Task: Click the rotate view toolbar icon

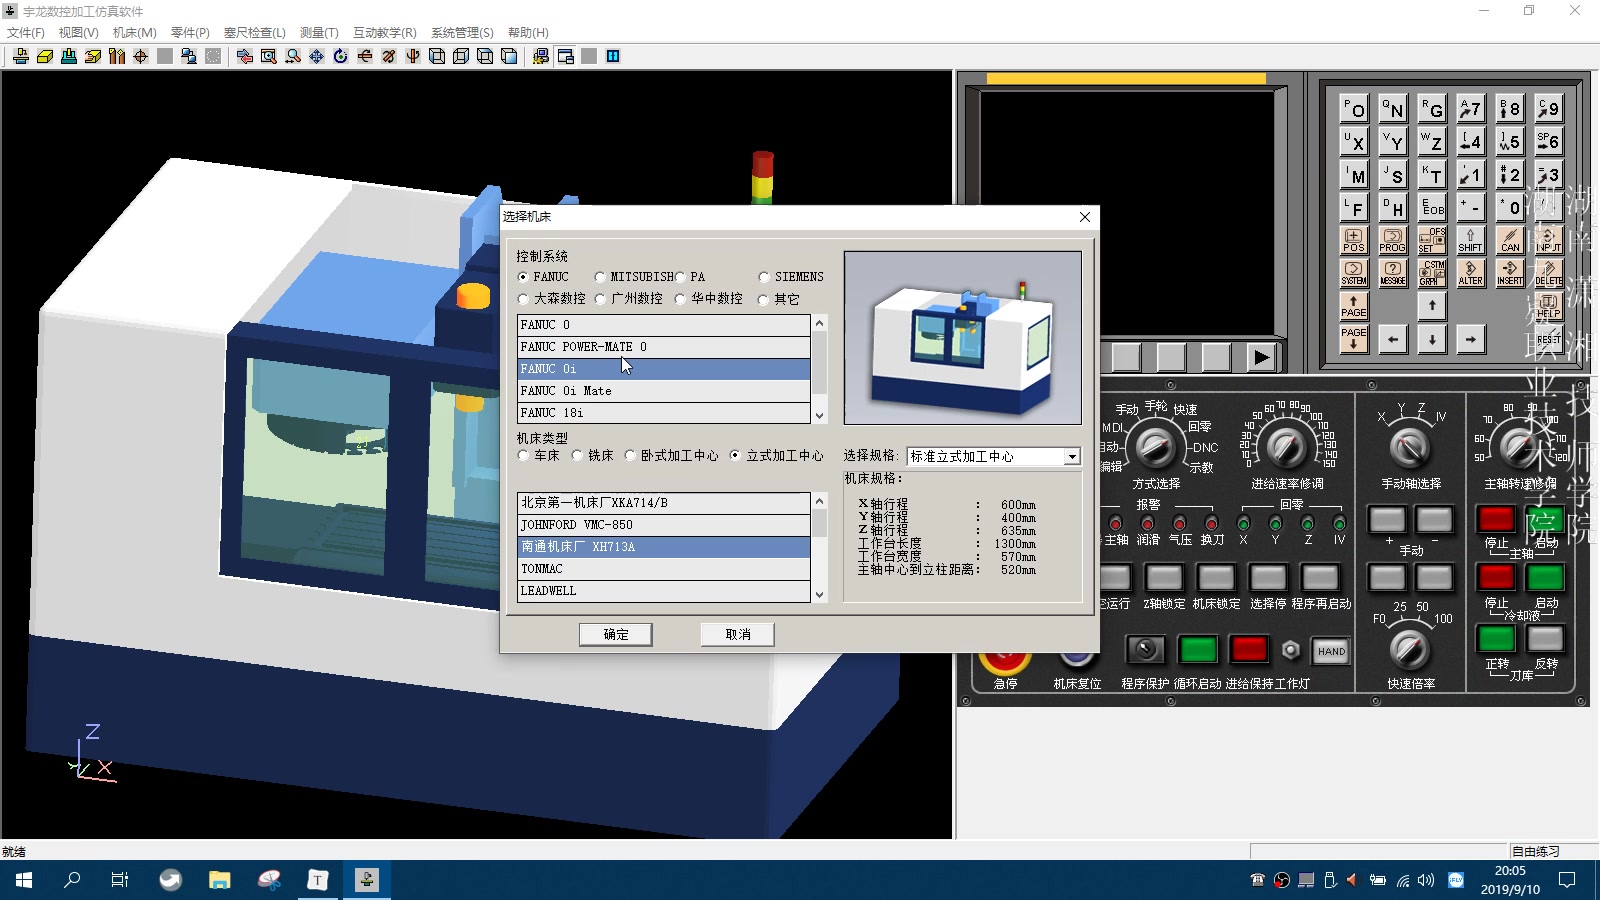Action: click(341, 56)
